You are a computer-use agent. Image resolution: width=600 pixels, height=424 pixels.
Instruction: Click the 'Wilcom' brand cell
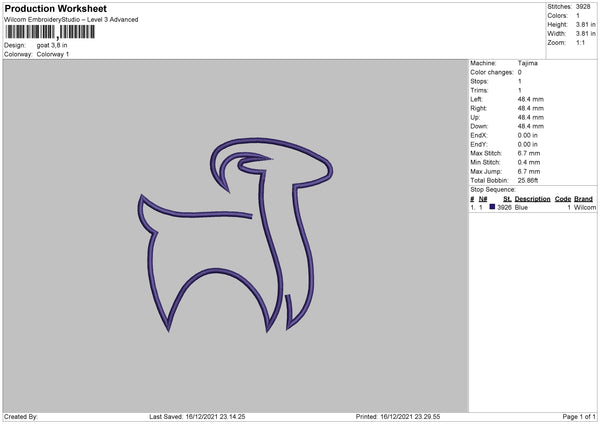585,207
